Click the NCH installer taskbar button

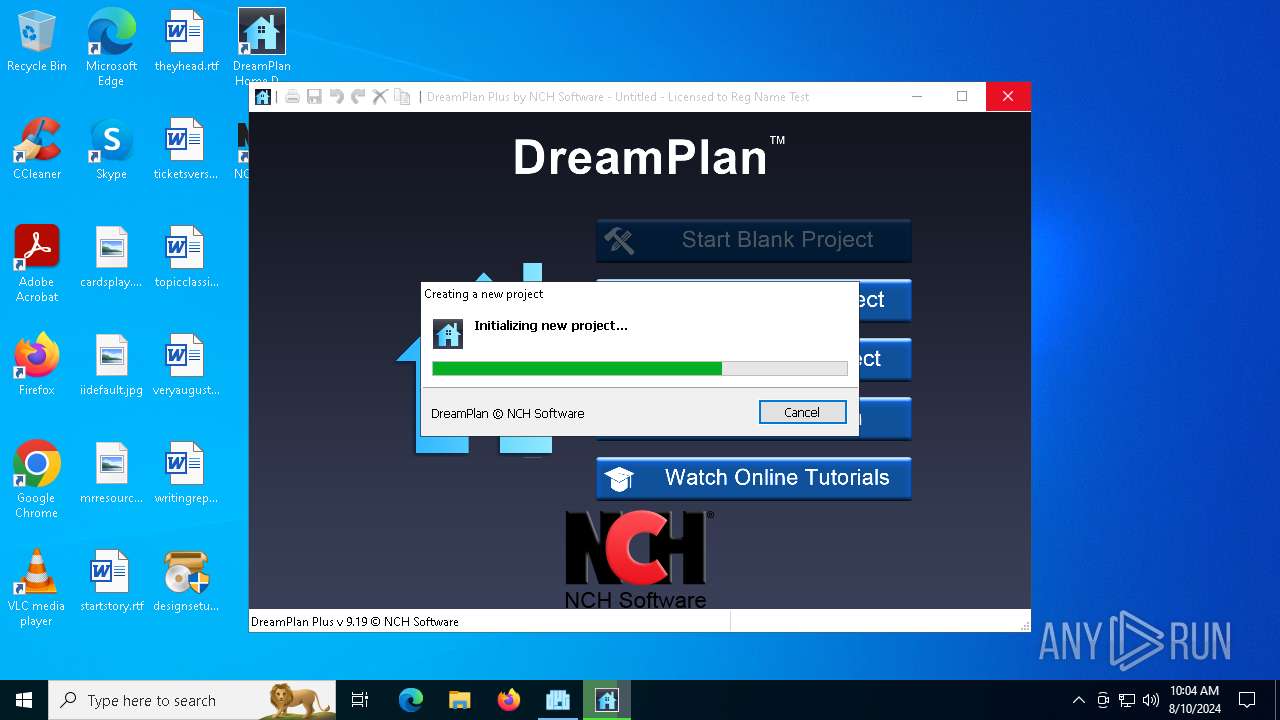[557, 700]
